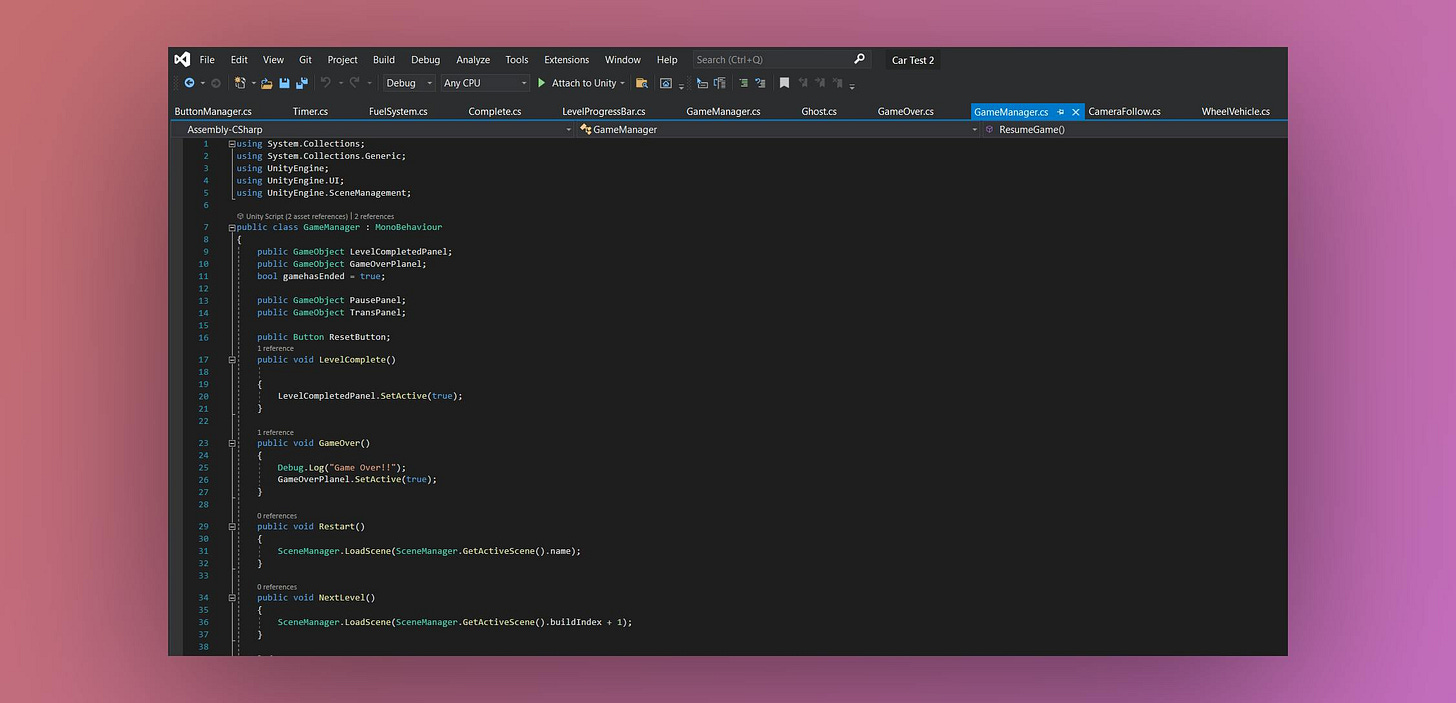Click the Navigate Backward arrow icon
The height and width of the screenshot is (703, 1456).
tap(189, 83)
